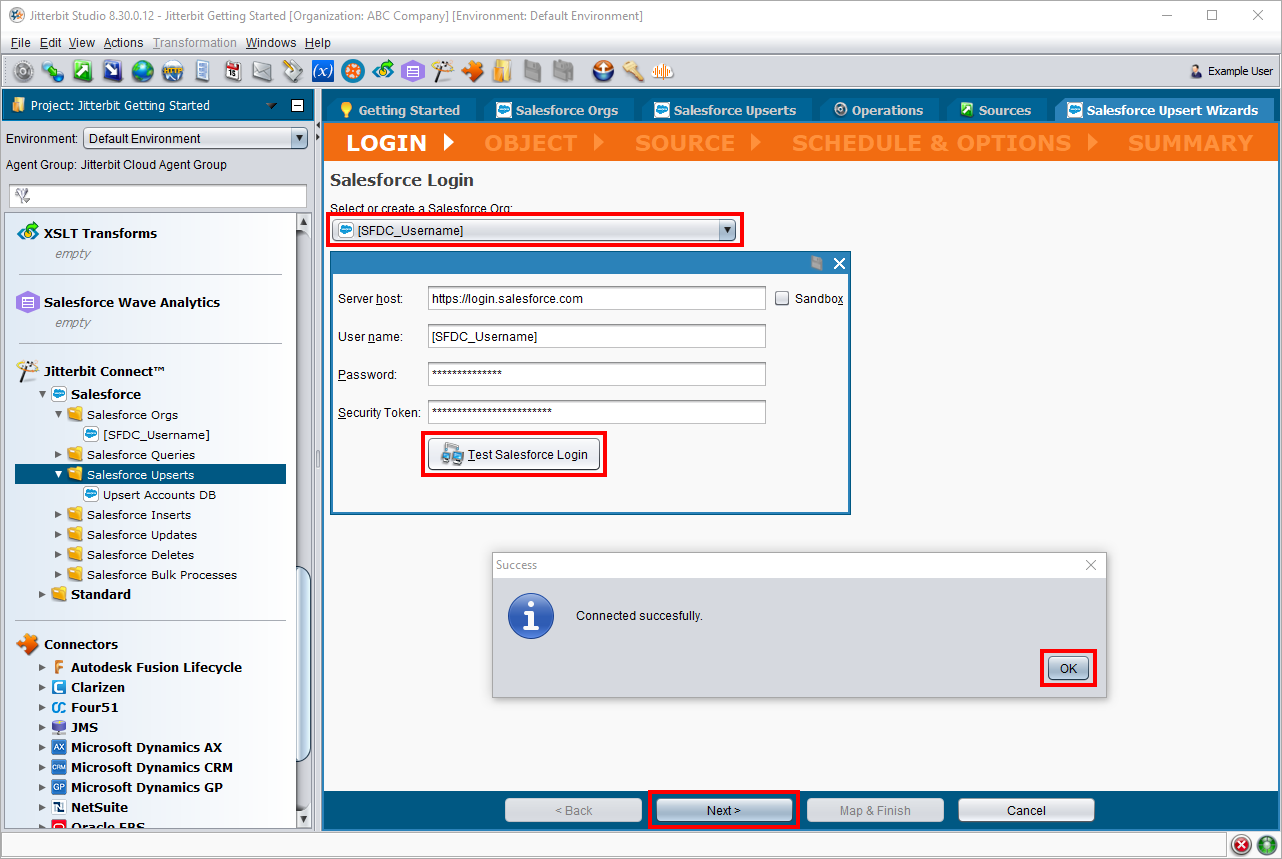Click the Test Salesforce Login button
Viewport: 1282px width, 859px height.
point(515,455)
